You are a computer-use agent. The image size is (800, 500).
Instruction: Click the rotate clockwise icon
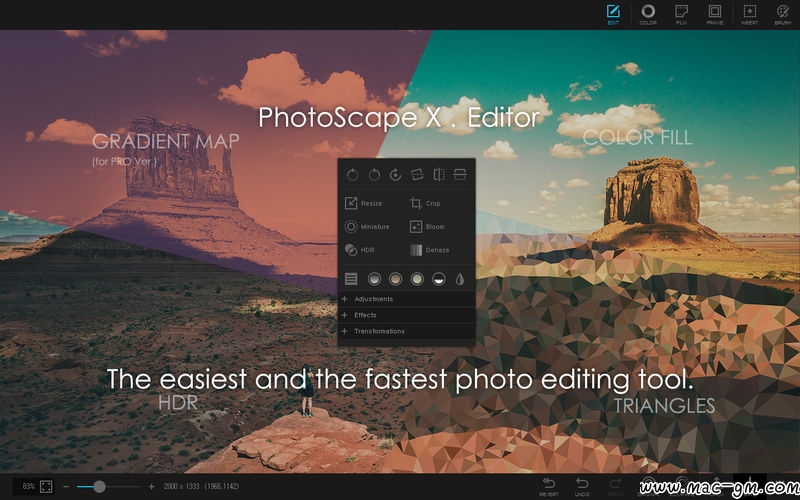[x=353, y=175]
